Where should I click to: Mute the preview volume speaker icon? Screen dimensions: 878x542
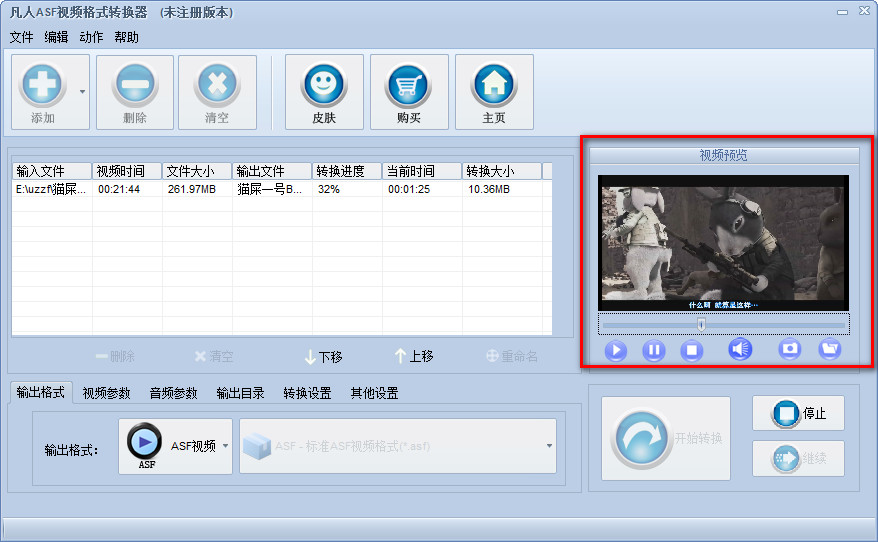(x=740, y=349)
